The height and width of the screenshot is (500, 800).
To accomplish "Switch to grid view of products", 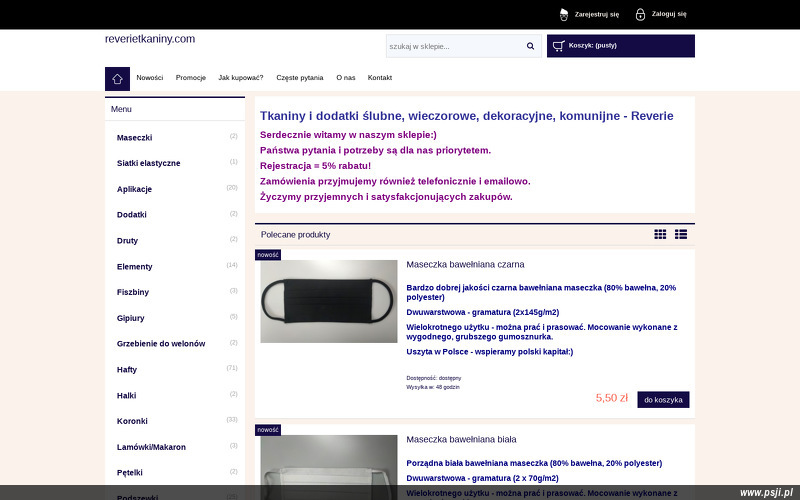I will (x=660, y=234).
